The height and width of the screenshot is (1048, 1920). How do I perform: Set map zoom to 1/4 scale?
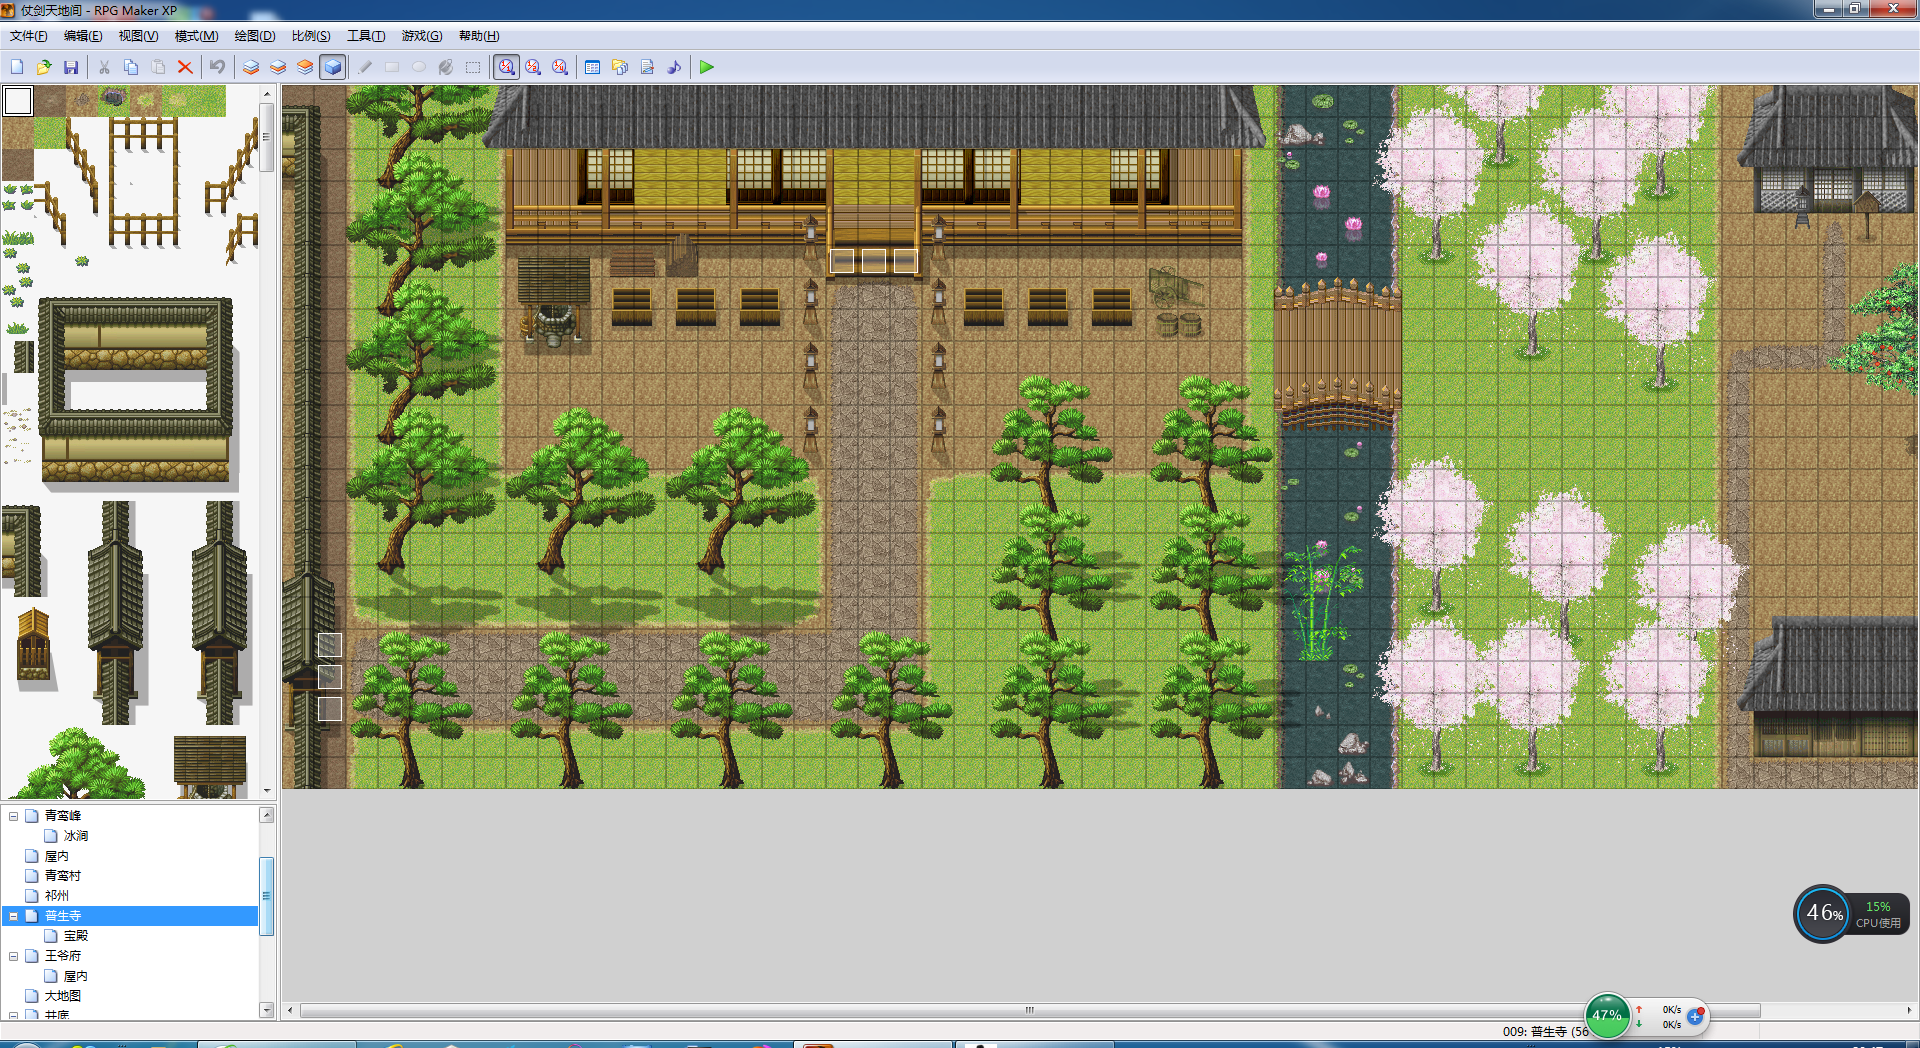pos(560,67)
